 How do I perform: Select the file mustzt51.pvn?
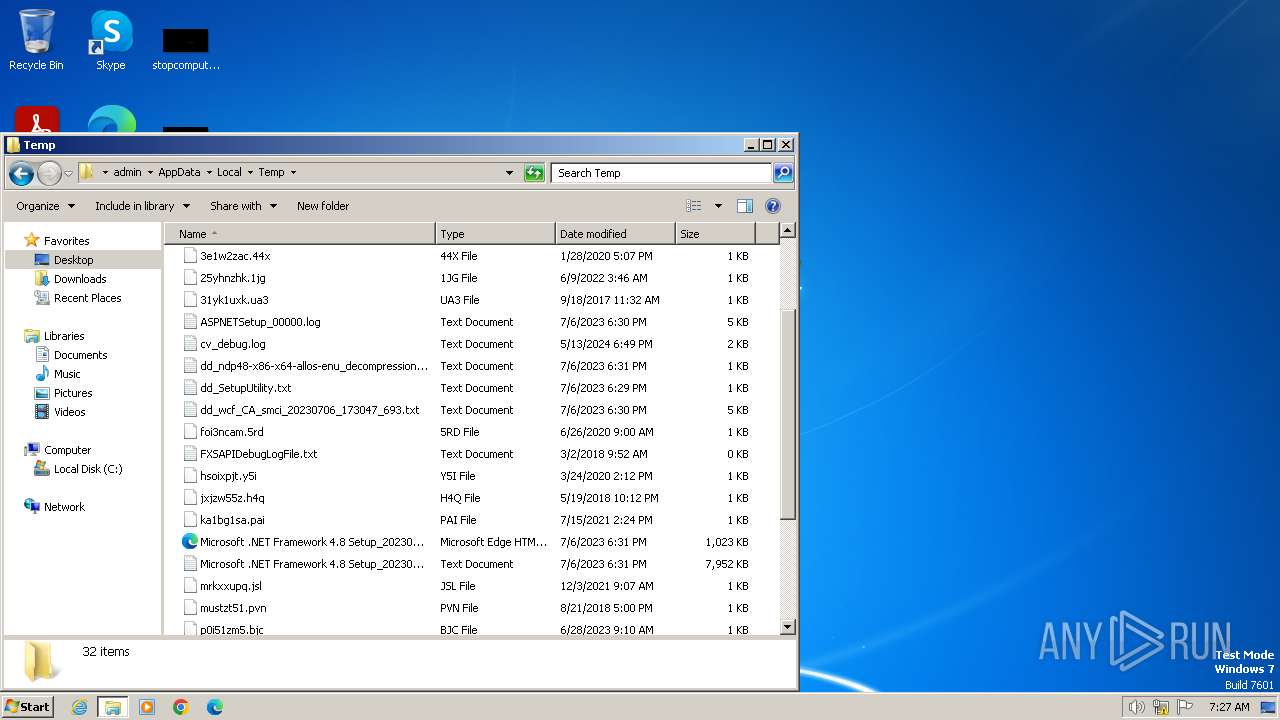(x=233, y=608)
